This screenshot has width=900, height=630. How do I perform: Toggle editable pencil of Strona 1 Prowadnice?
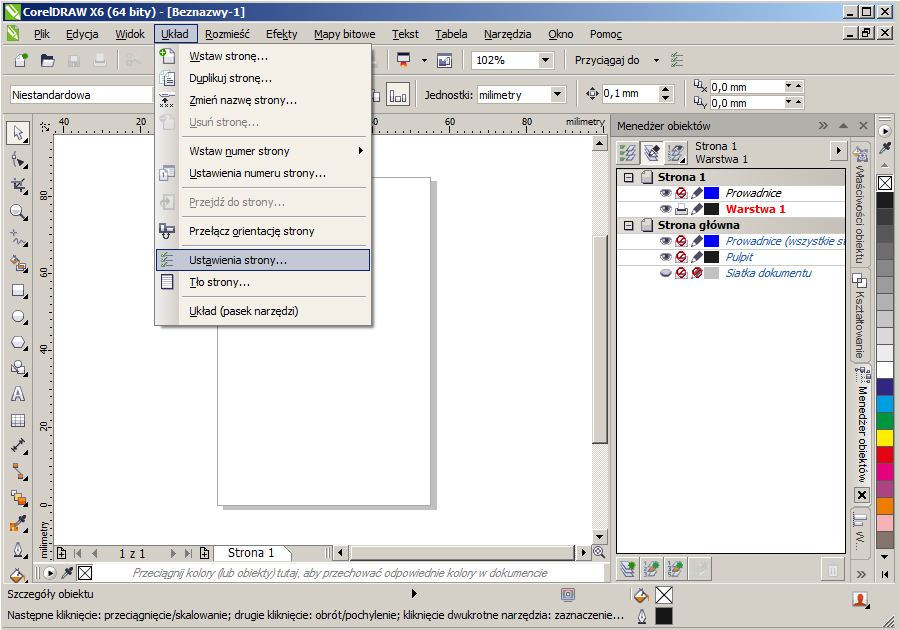[x=696, y=193]
